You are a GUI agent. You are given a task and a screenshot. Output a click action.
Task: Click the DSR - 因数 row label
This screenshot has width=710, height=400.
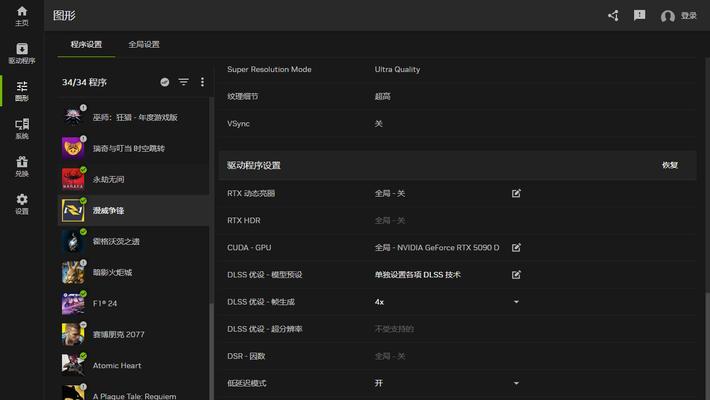(246, 356)
